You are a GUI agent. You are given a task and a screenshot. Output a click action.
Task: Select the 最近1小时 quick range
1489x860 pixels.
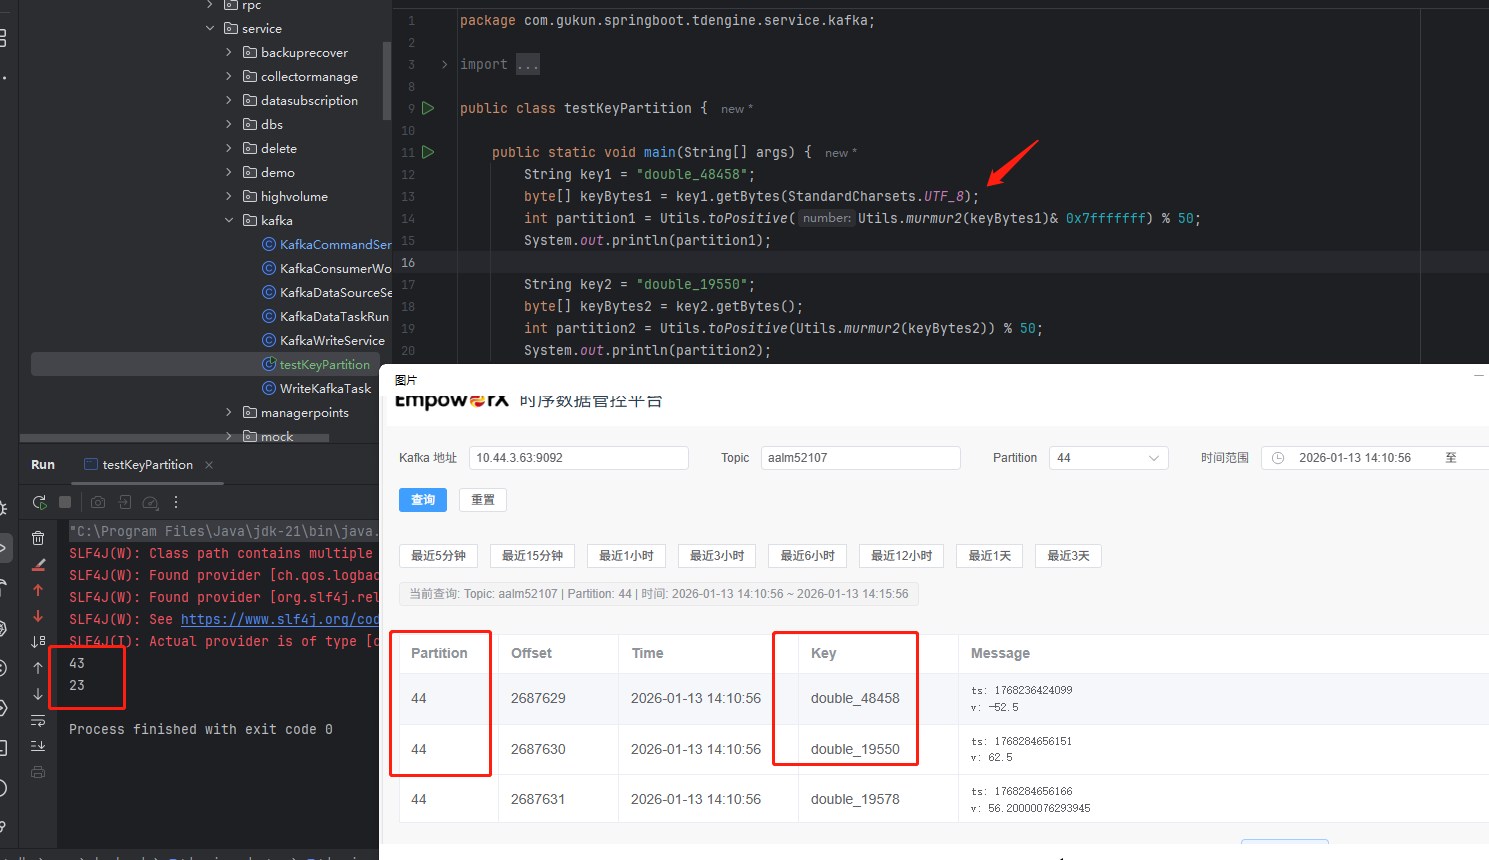(627, 556)
